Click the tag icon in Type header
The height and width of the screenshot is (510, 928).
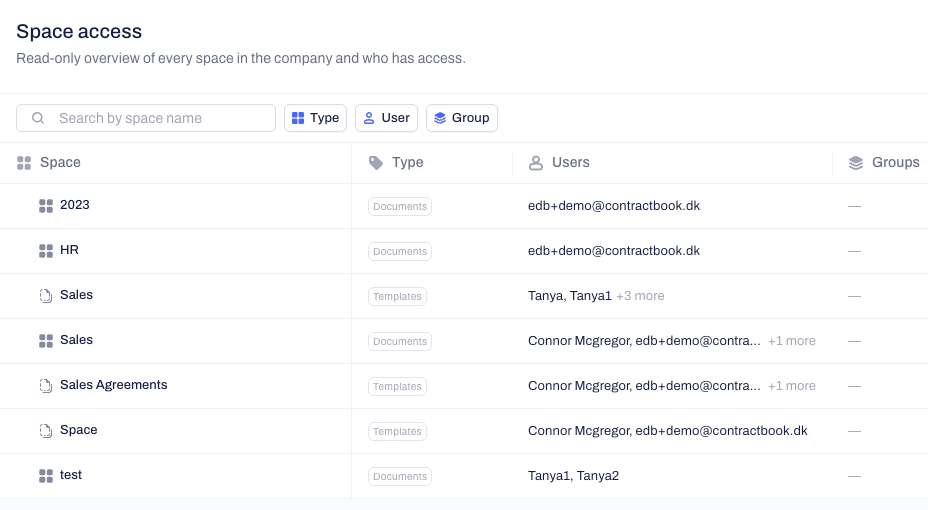pyautogui.click(x=376, y=163)
